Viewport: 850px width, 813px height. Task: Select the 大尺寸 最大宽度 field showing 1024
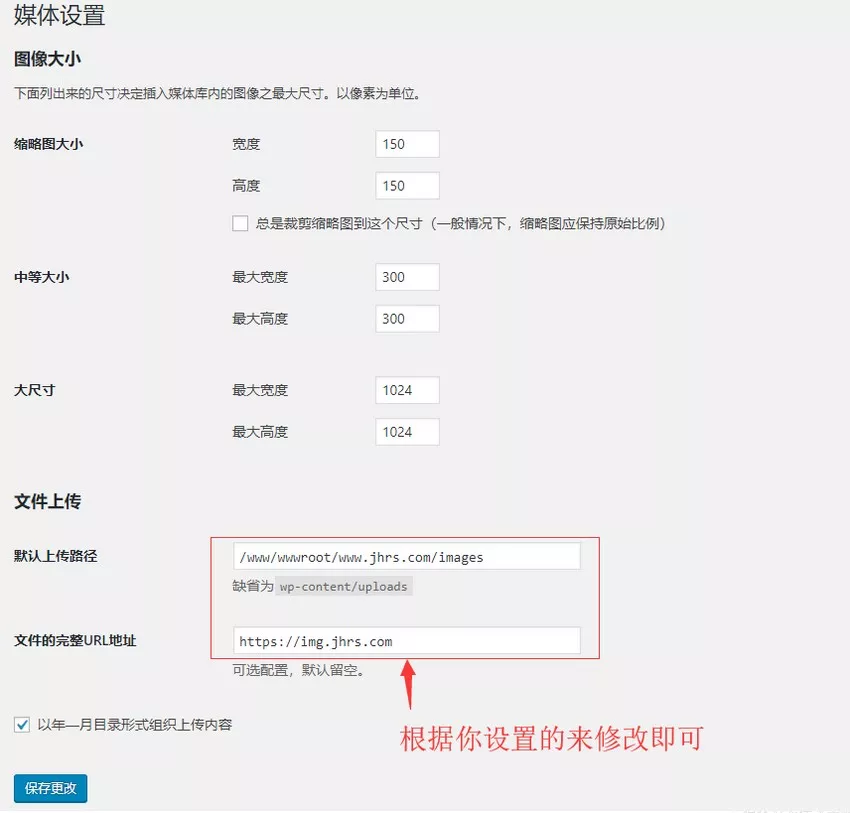pos(406,390)
